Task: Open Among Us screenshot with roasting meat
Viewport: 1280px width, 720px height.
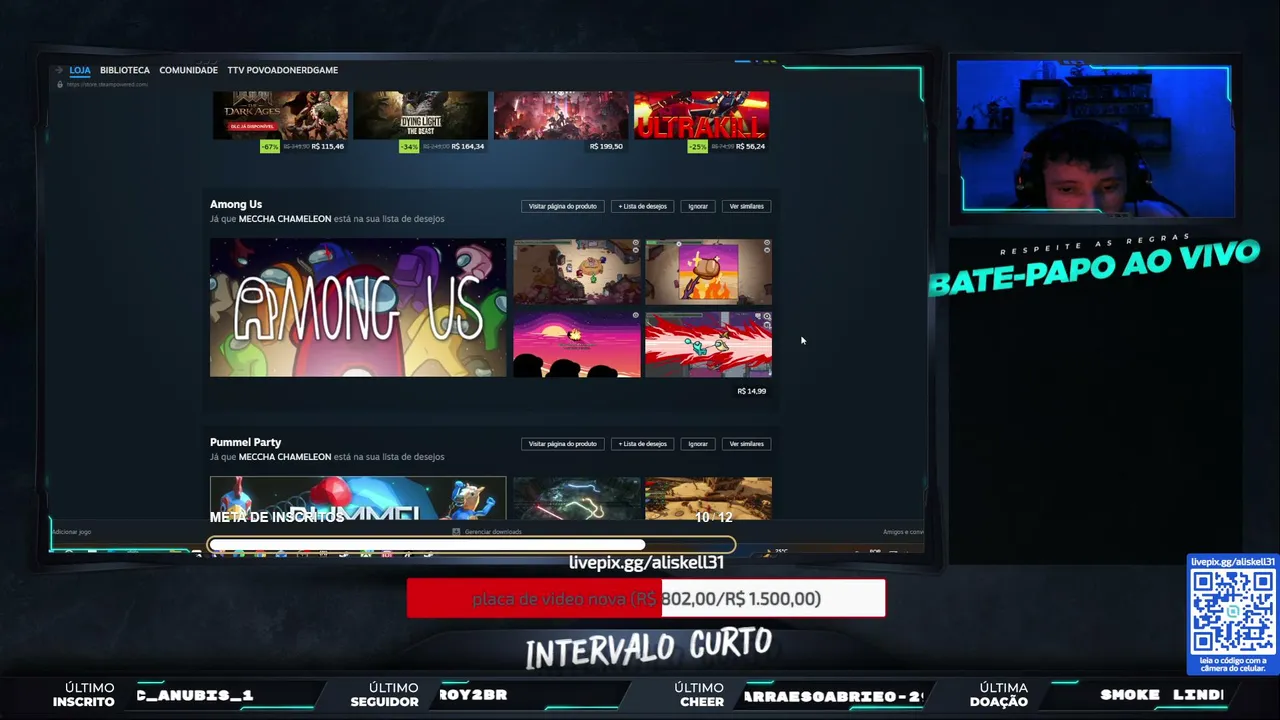Action: point(708,271)
